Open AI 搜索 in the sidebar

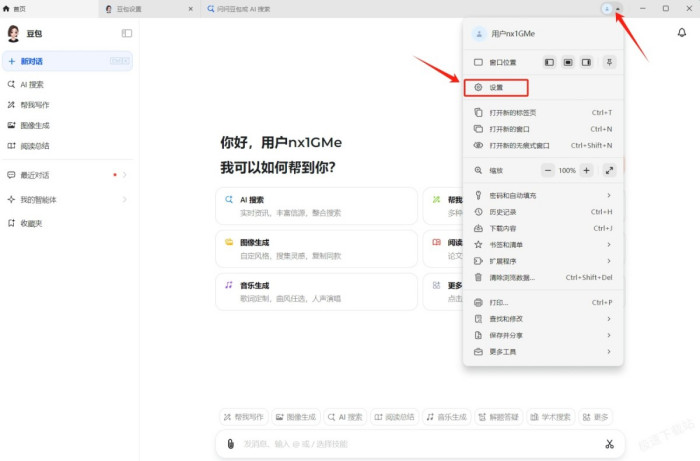pos(67,84)
